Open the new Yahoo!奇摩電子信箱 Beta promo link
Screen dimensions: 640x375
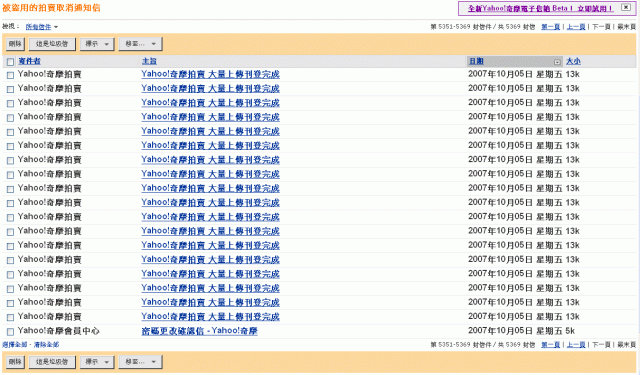540,8
